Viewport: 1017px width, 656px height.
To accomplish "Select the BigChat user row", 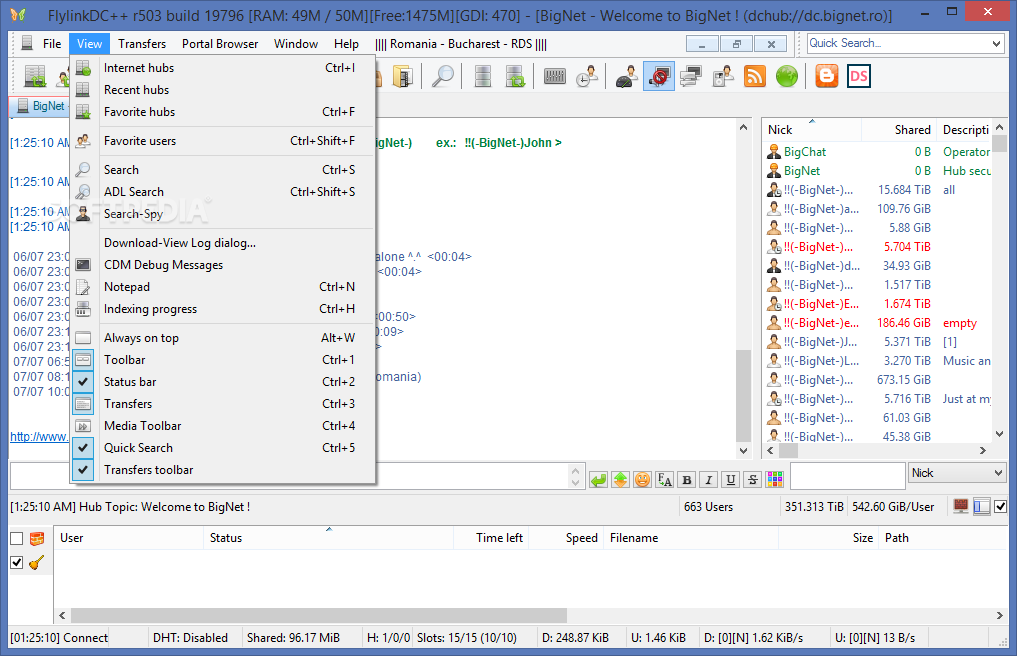I will pyautogui.click(x=876, y=152).
